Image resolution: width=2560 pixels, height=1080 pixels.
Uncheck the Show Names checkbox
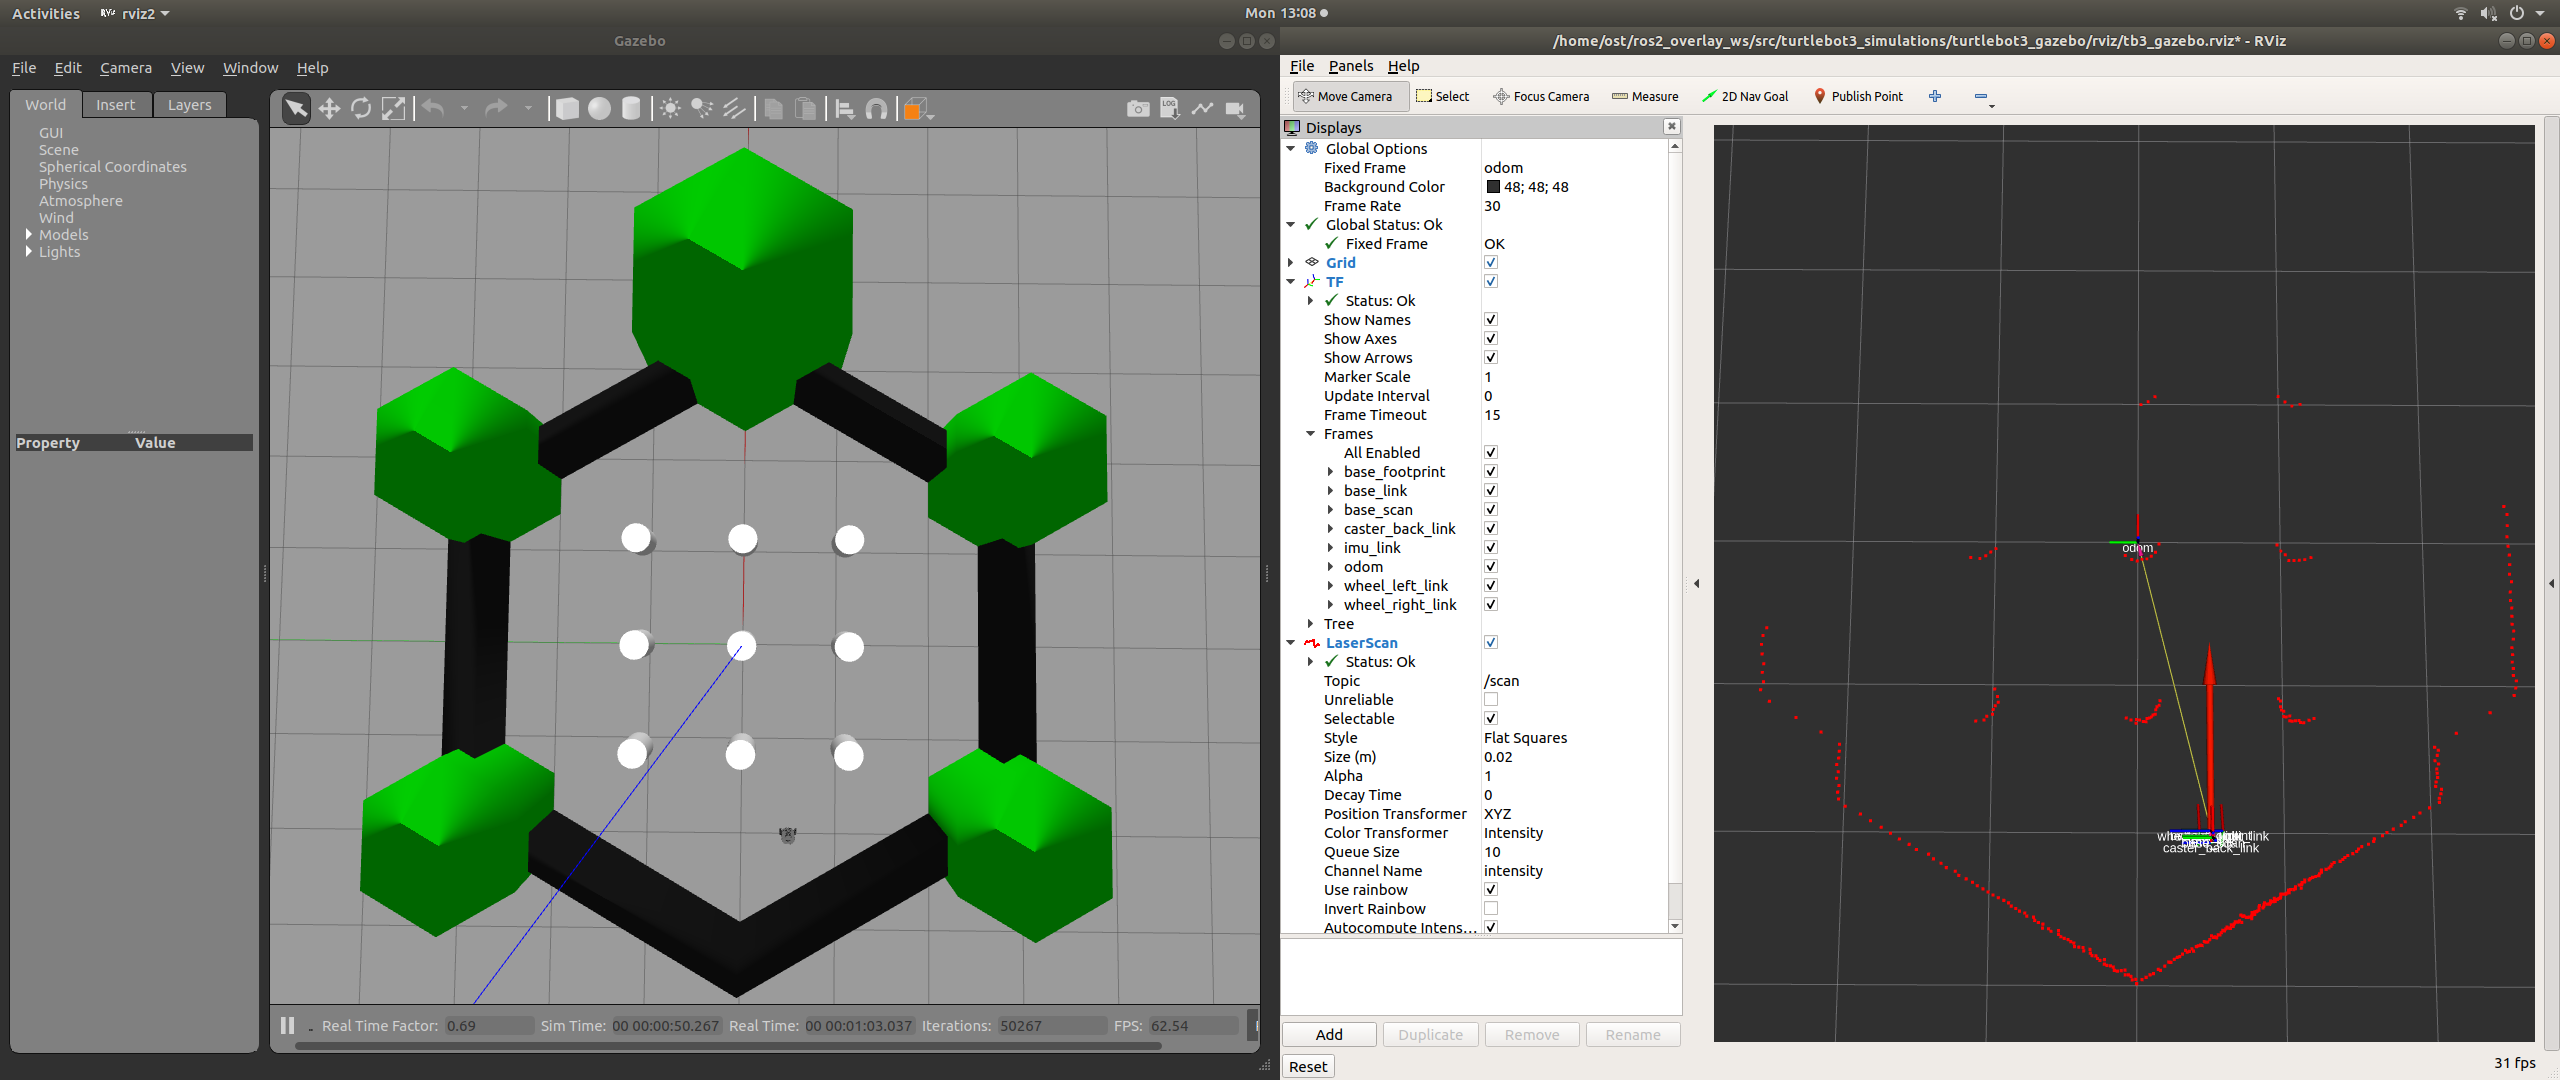[x=1490, y=320]
